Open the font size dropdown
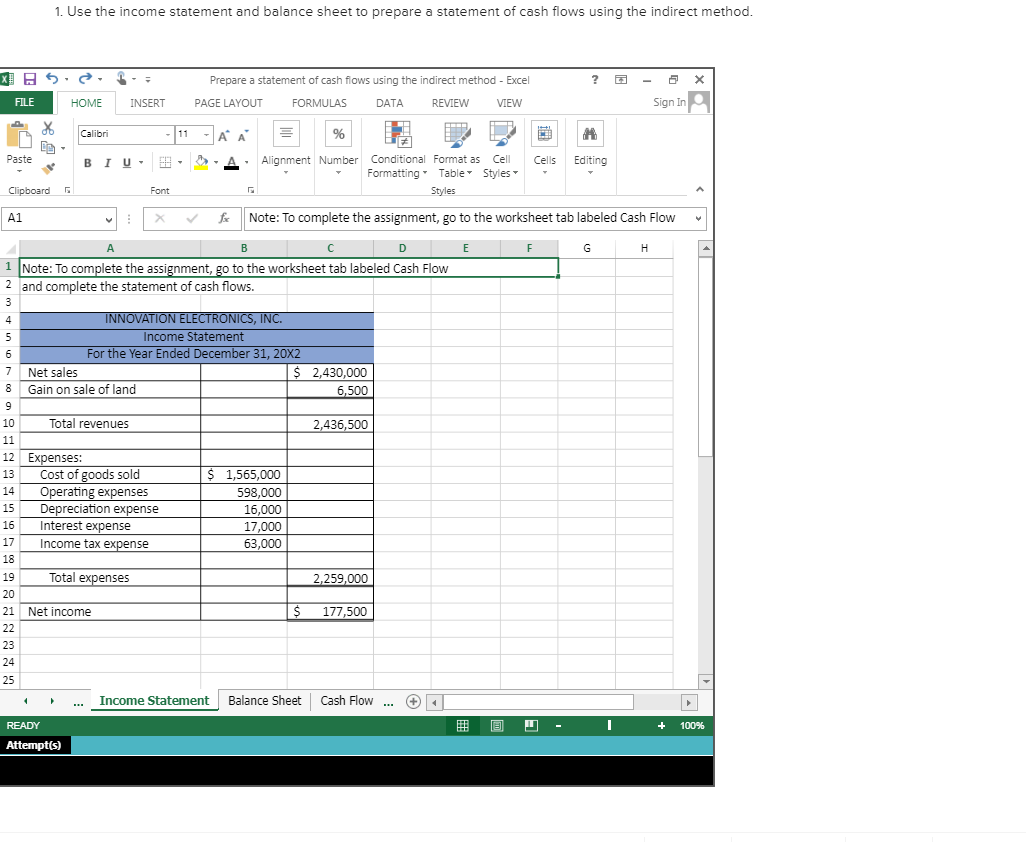1026x842 pixels. [x=208, y=134]
